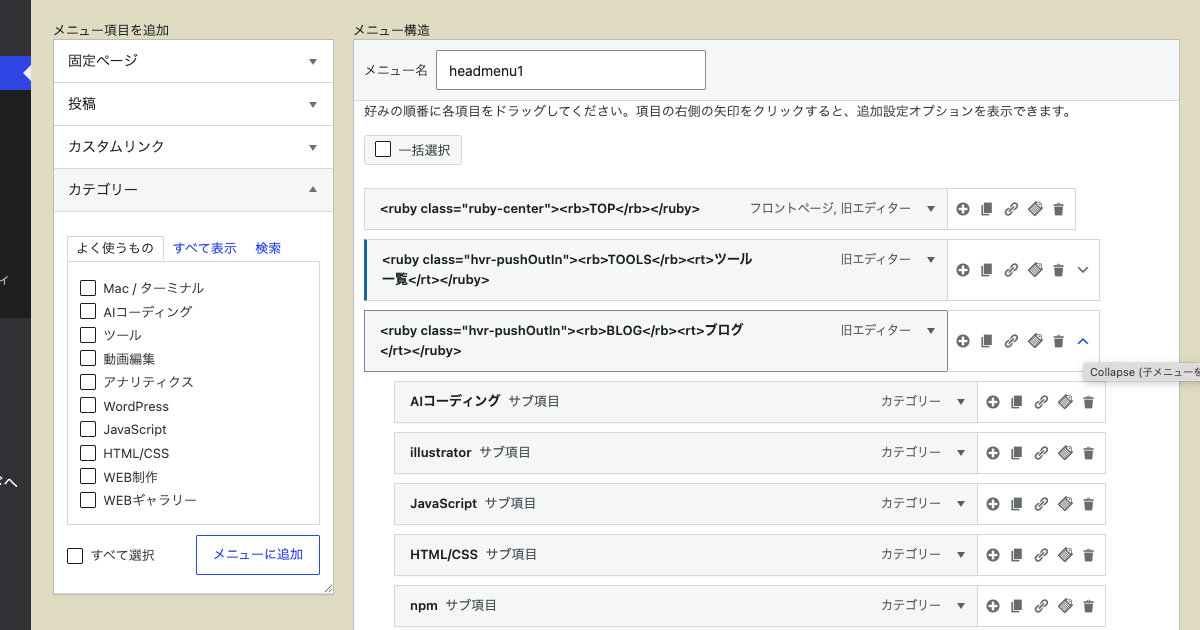Tick the ツール category checkbox
Screen dimensions: 1200x630
(88, 335)
